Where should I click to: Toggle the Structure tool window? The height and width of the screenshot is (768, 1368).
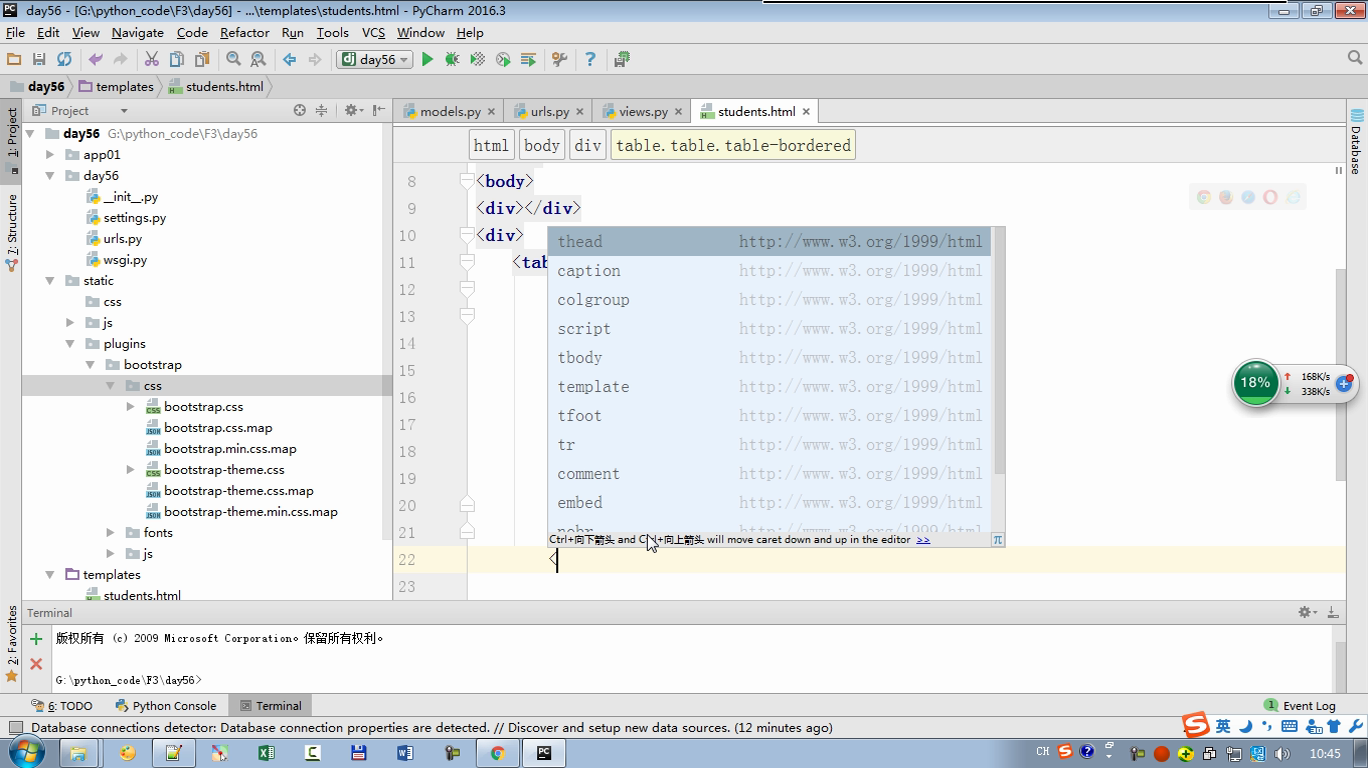click(12, 232)
